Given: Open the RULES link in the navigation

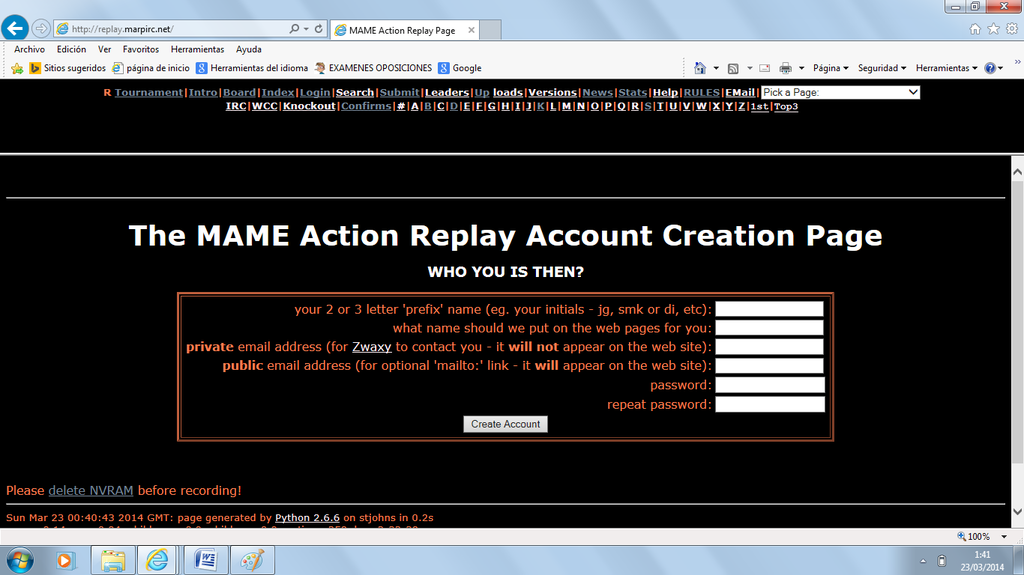Looking at the screenshot, I should [x=701, y=92].
